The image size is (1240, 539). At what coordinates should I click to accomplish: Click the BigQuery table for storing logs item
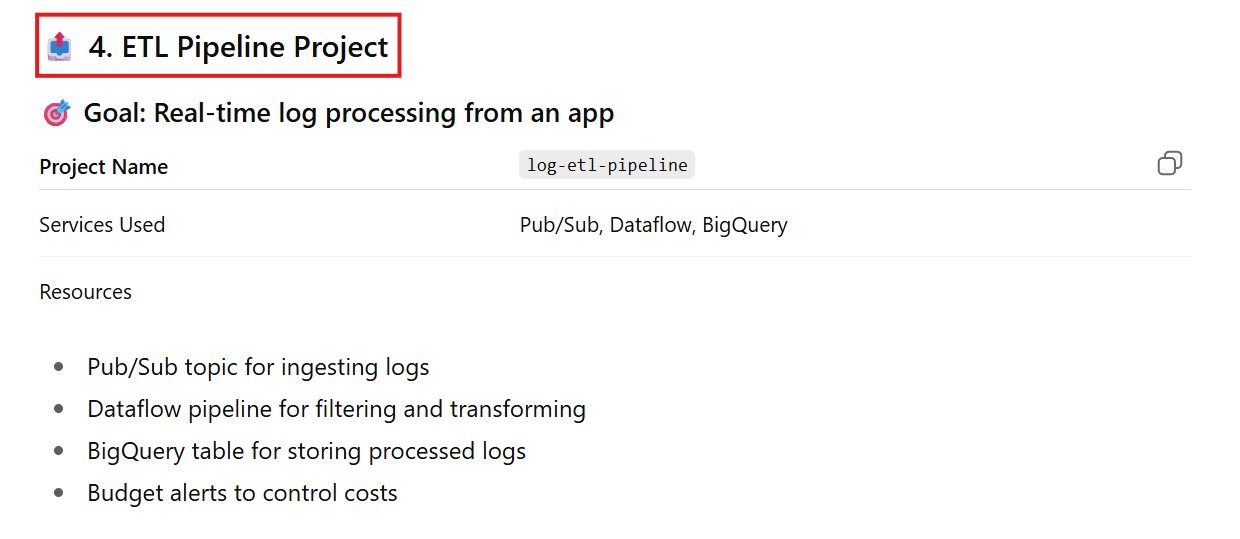click(306, 451)
